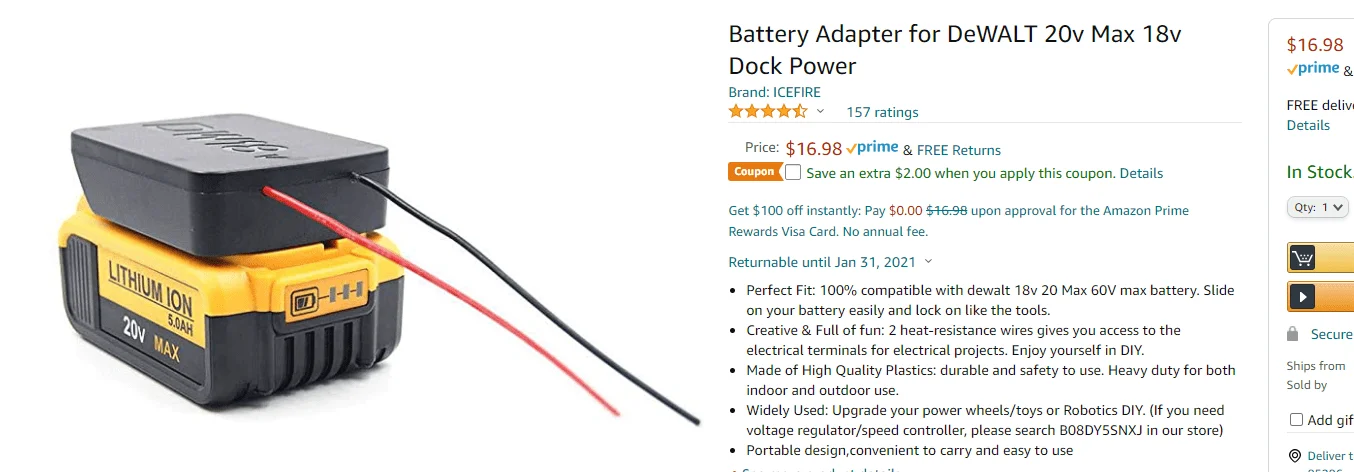The width and height of the screenshot is (1354, 472).
Task: Tick the Add gift checkbox
Action: [x=1297, y=420]
